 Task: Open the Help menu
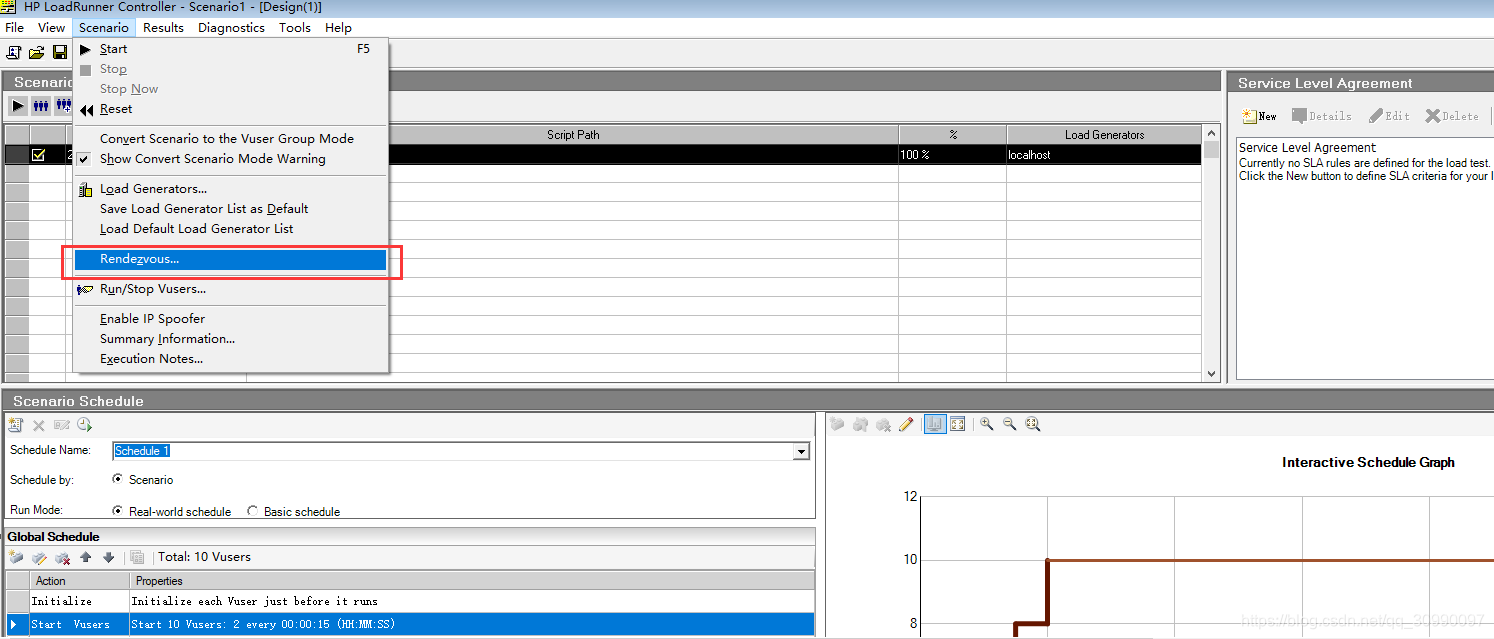(x=339, y=28)
